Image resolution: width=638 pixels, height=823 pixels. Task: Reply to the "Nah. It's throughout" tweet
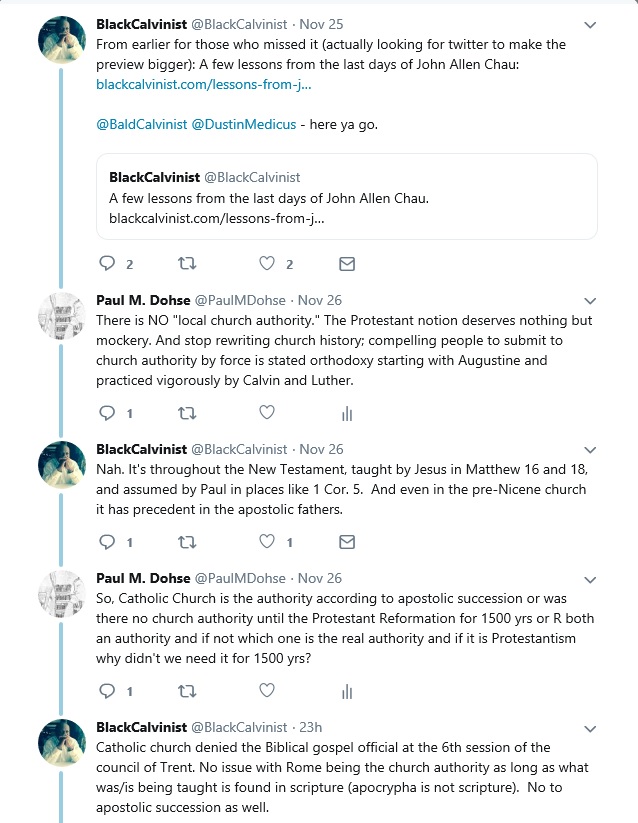point(108,542)
